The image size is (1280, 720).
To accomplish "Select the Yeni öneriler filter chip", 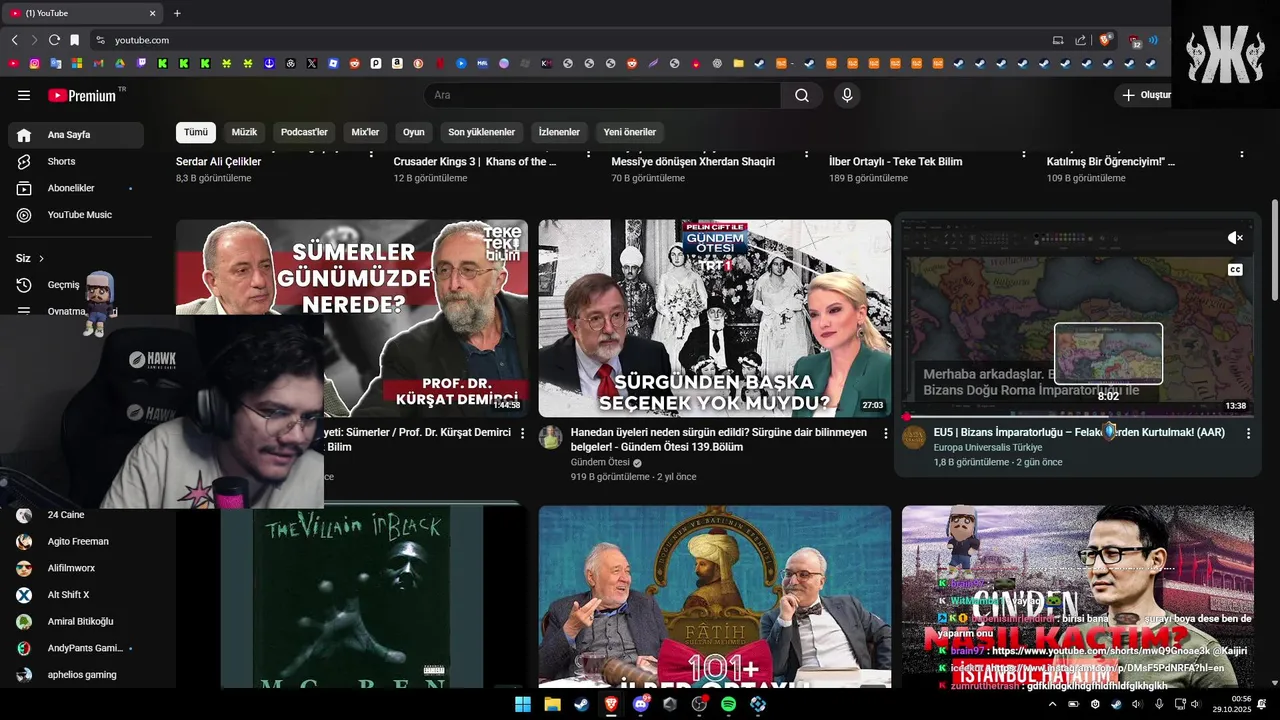I will 630,132.
